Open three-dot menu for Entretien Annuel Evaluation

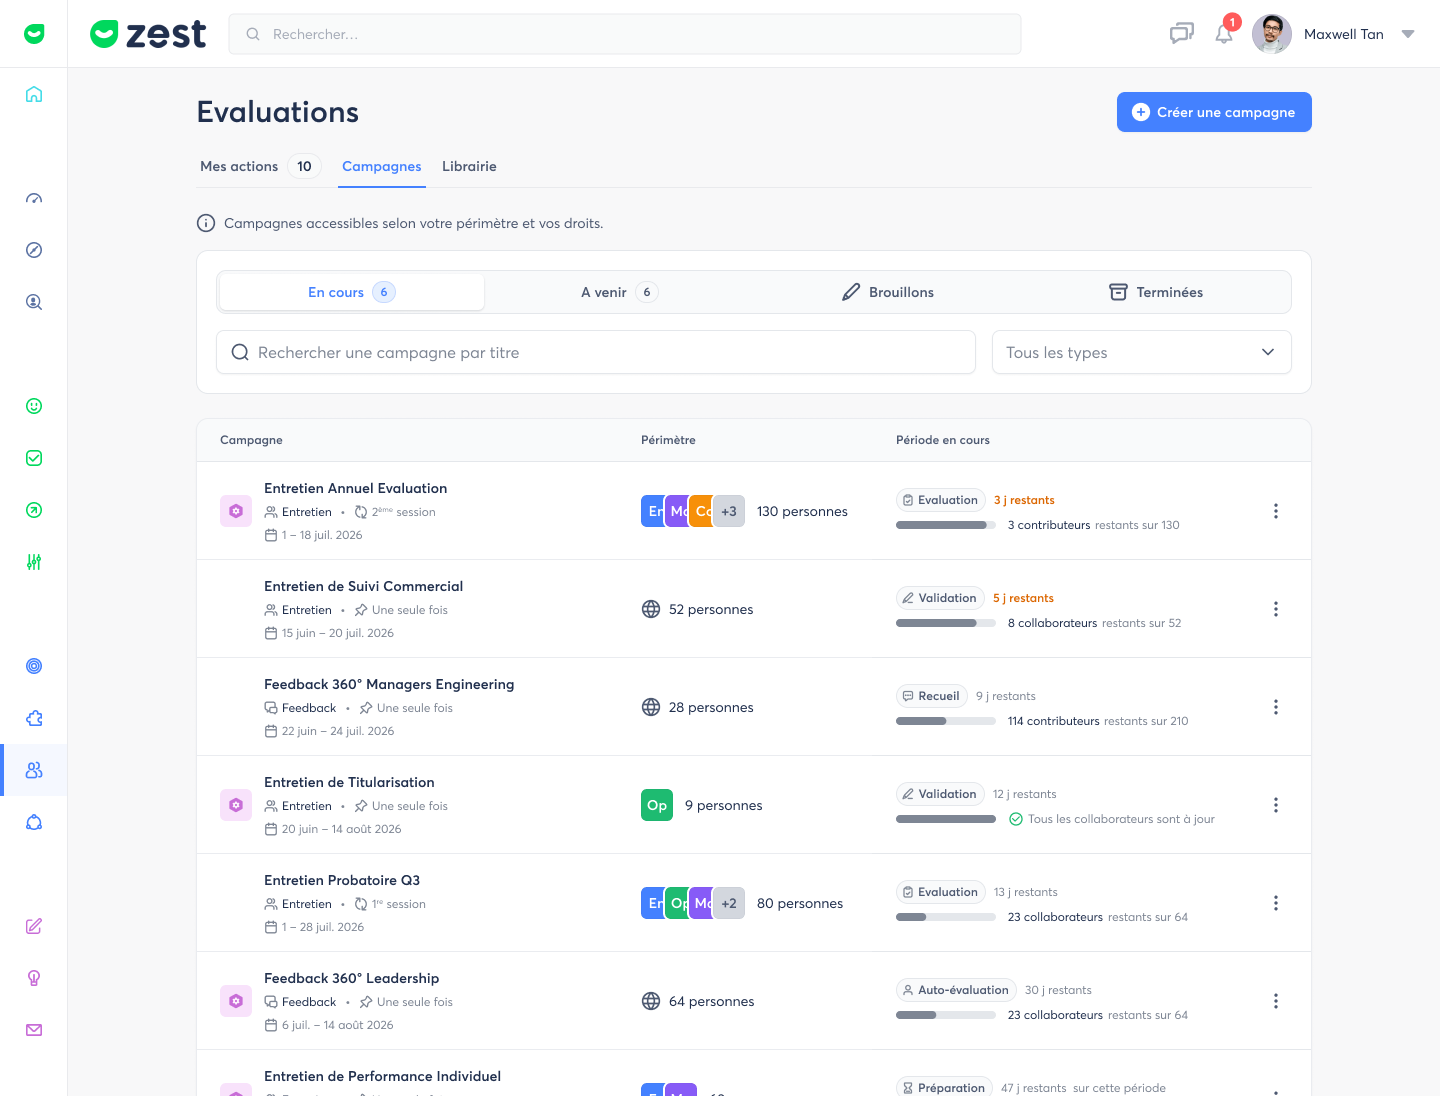click(x=1275, y=511)
